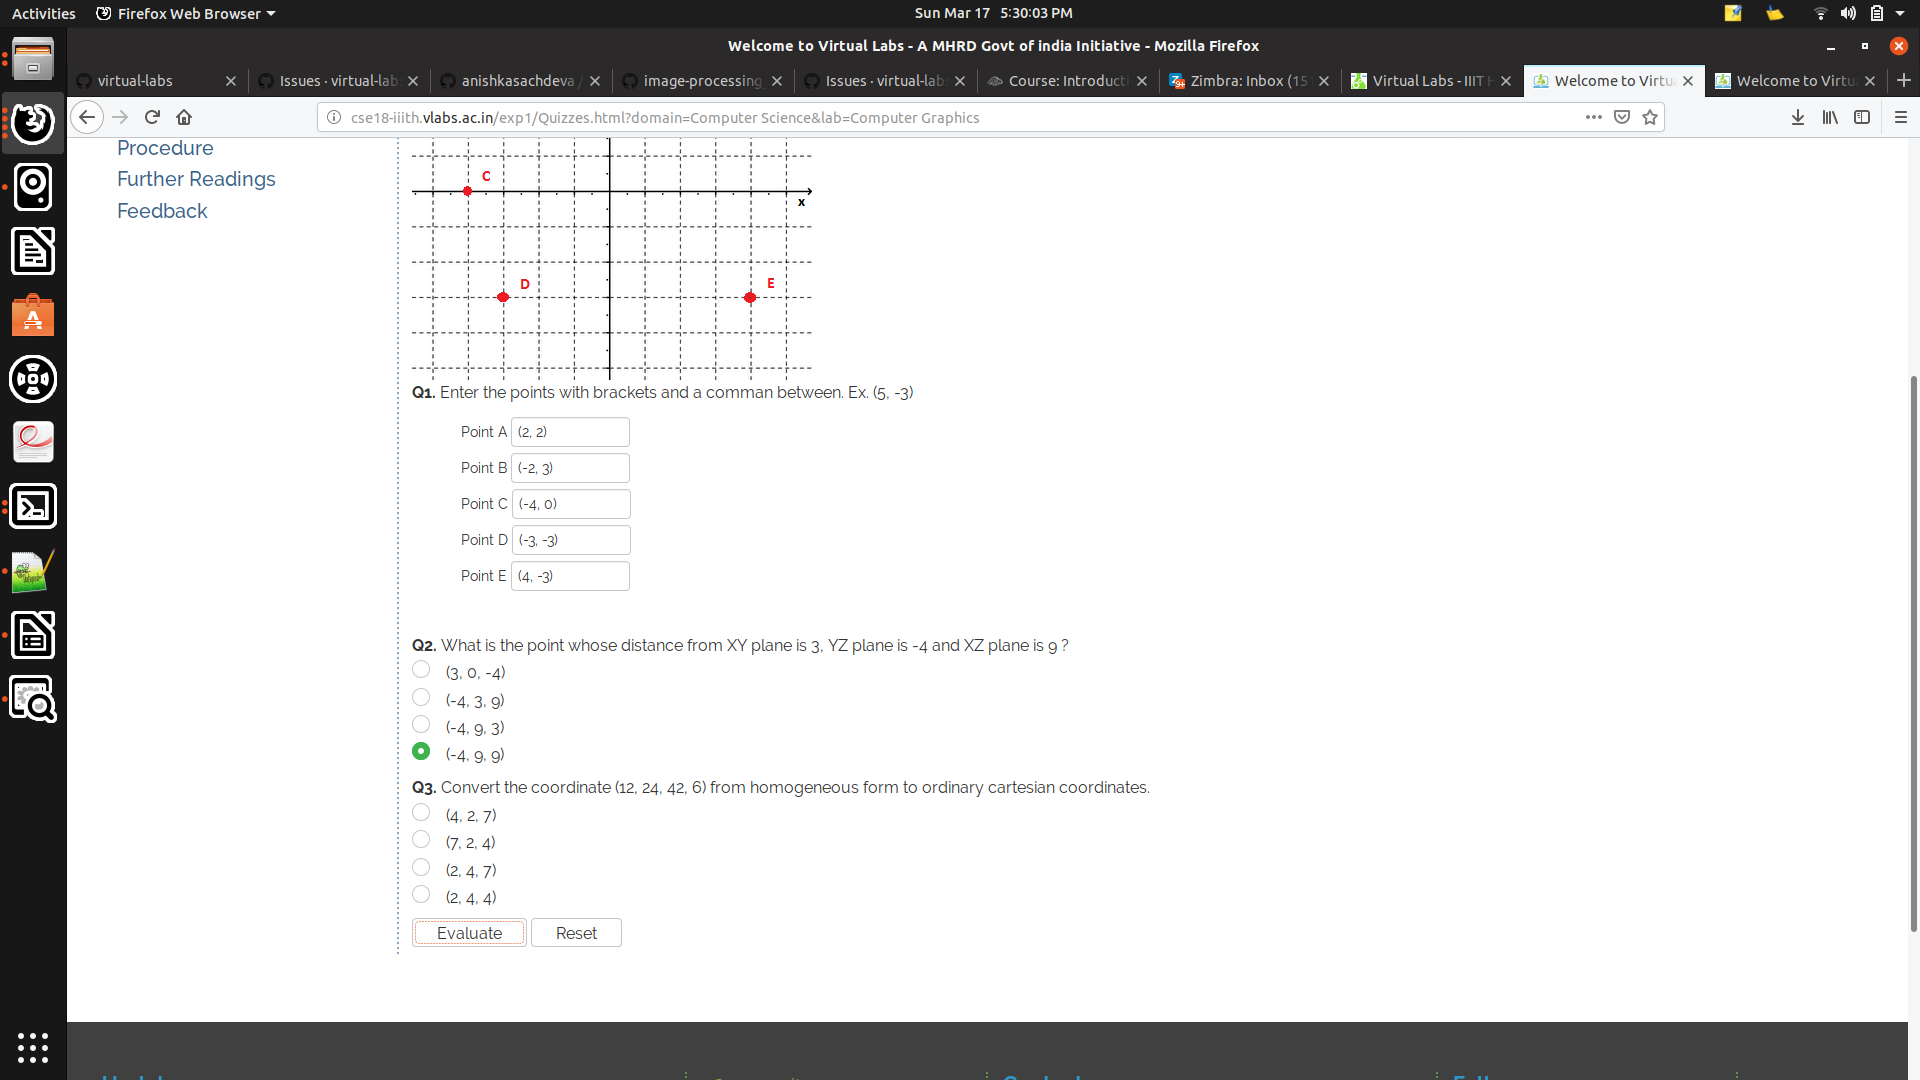
Task: Toggle the Firefox sidebar icon
Action: point(1863,117)
